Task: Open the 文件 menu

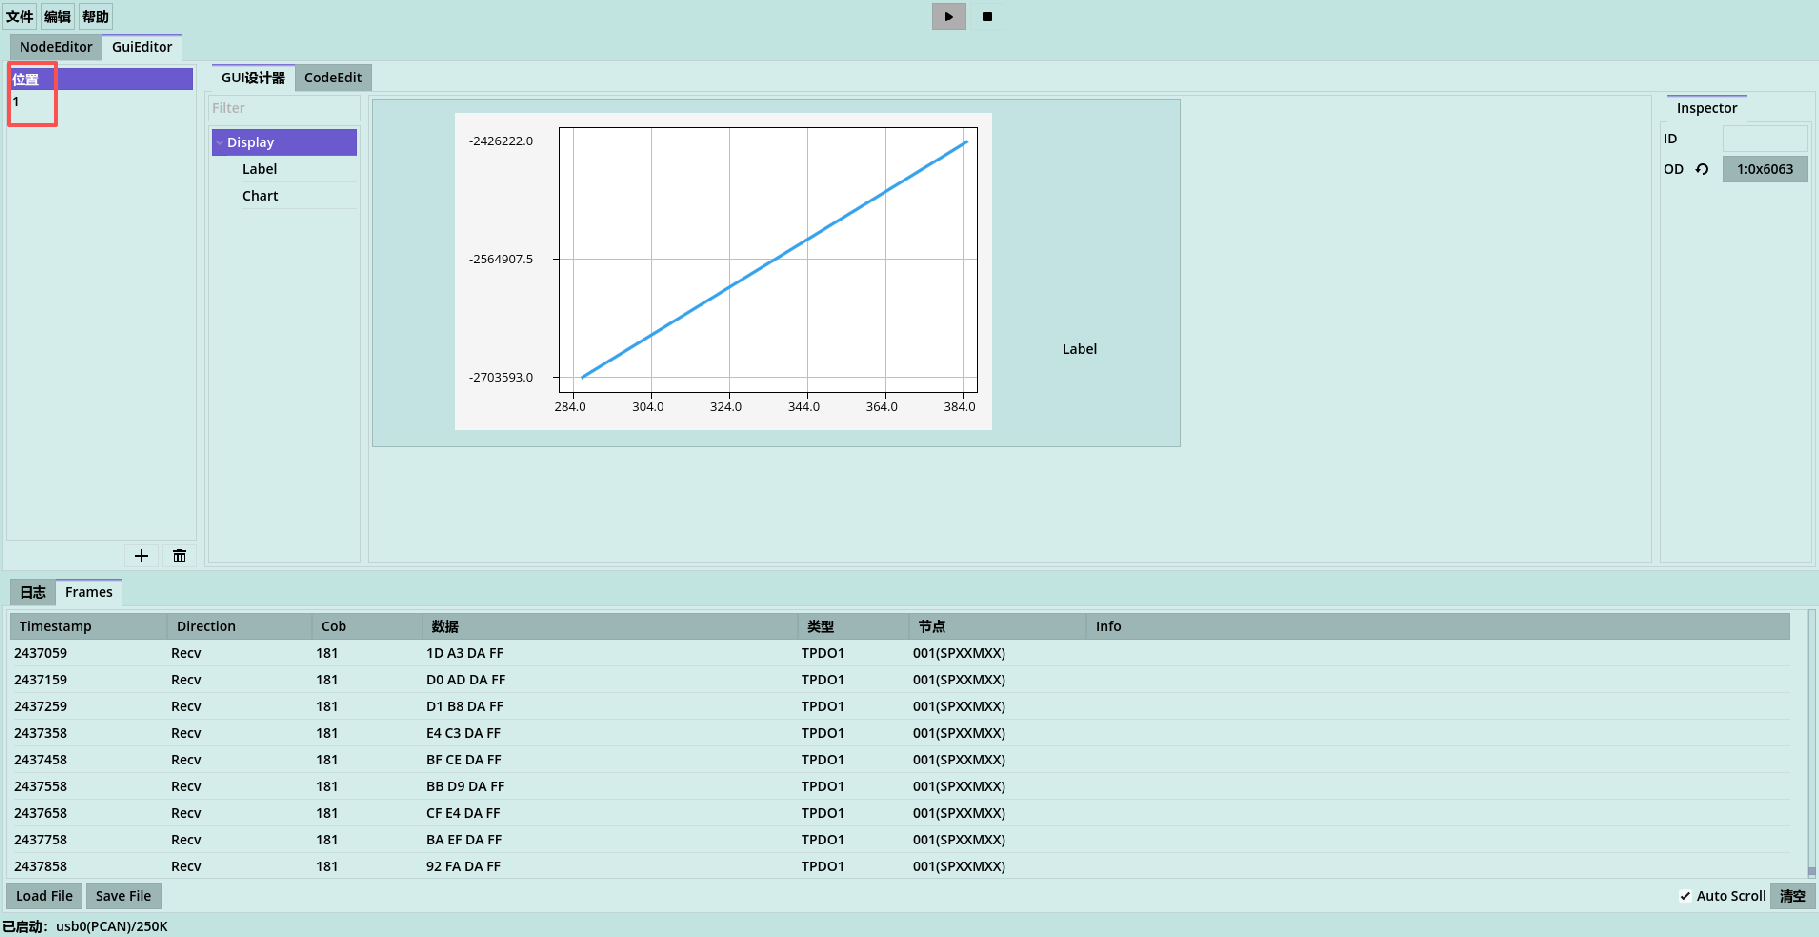Action: click(x=20, y=16)
